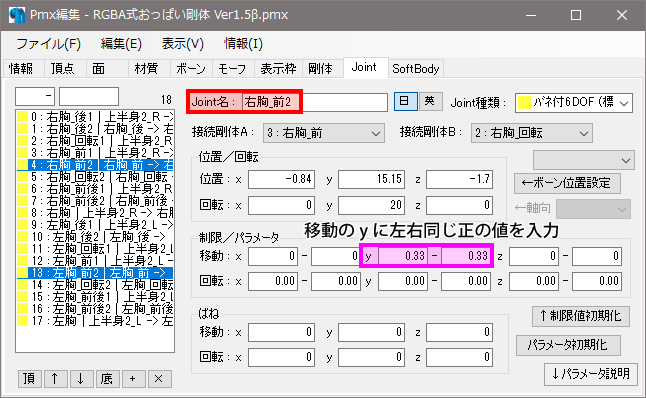Select joint 15: 左胸_前後1 in list

pos(95,297)
